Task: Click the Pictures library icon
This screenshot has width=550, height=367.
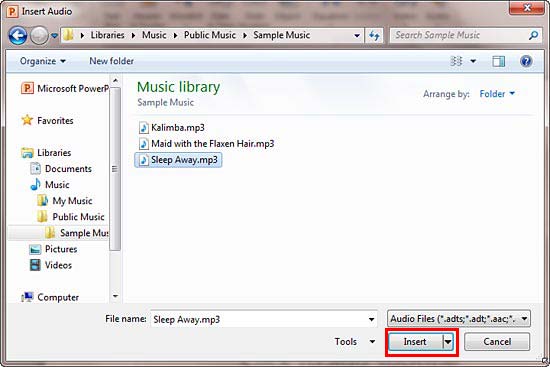Action: [x=35, y=249]
